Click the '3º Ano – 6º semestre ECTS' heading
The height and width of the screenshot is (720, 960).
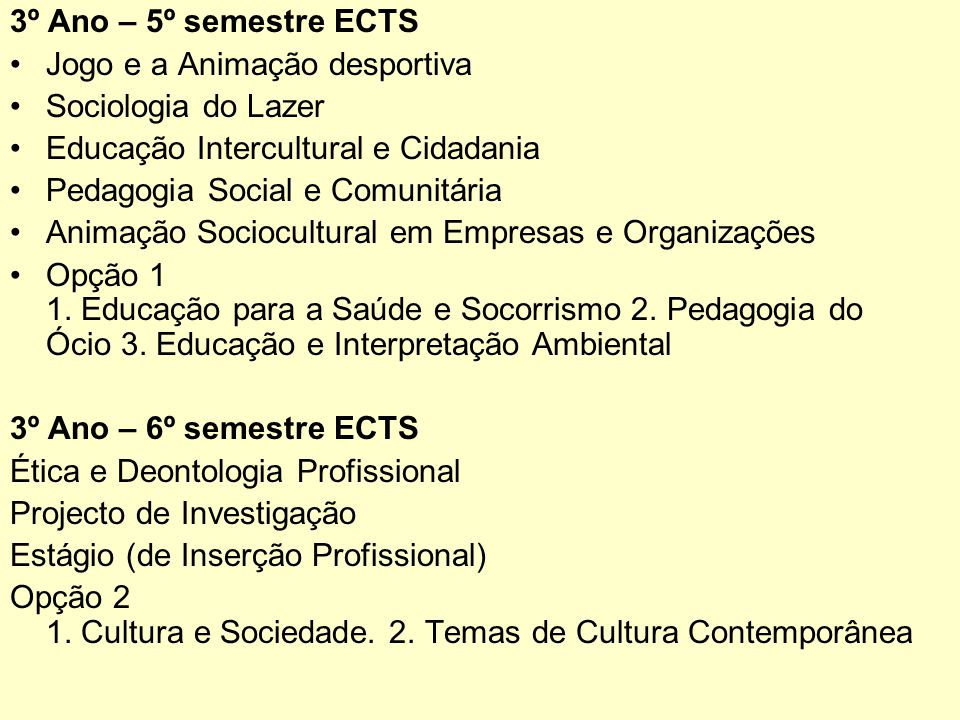coord(214,428)
